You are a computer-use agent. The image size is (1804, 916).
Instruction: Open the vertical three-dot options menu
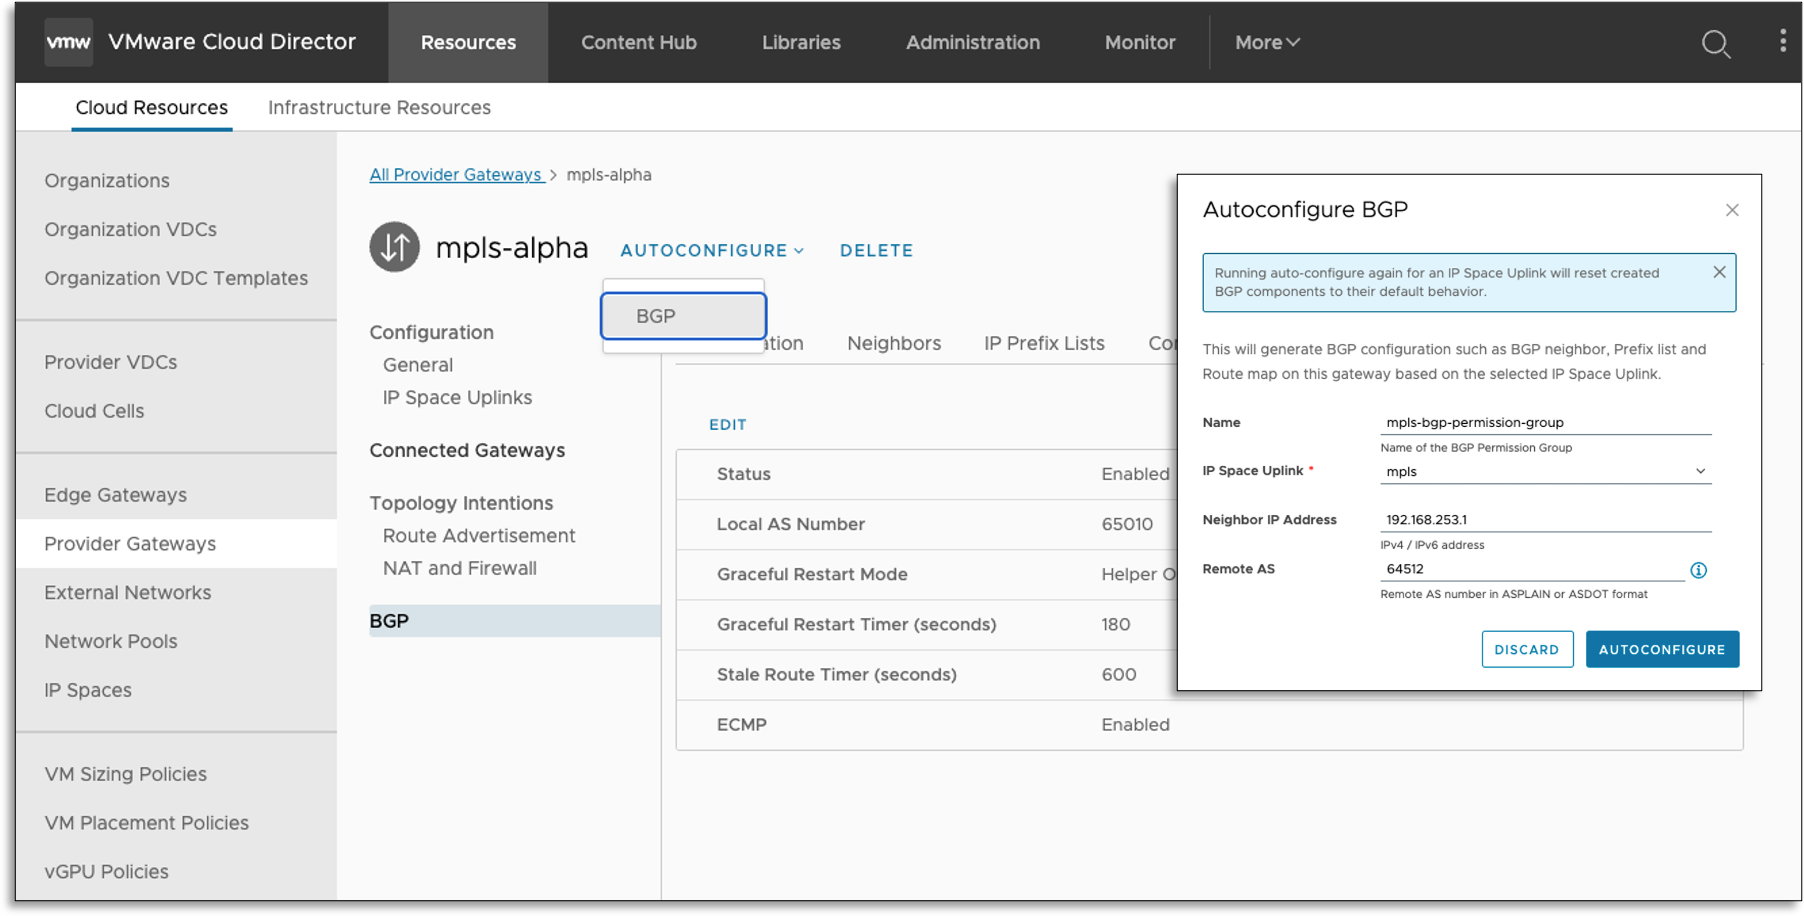(x=1783, y=41)
